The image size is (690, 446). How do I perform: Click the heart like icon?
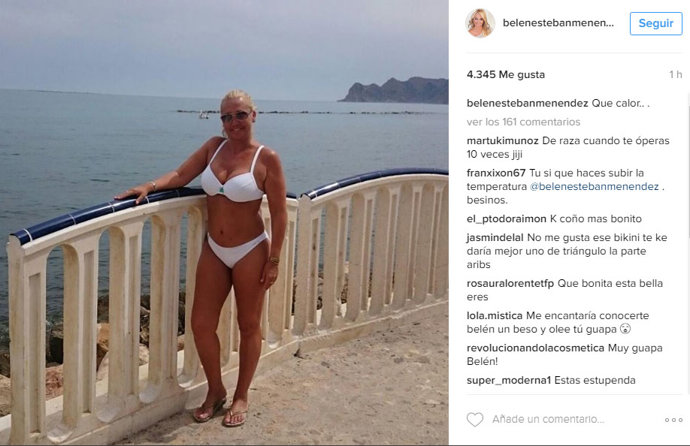point(475,420)
